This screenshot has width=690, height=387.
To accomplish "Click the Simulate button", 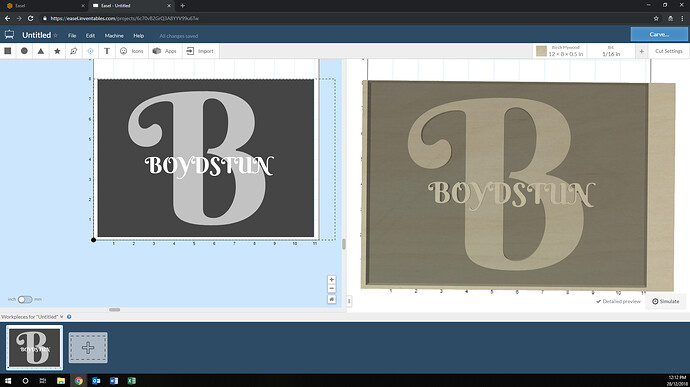I will [665, 302].
